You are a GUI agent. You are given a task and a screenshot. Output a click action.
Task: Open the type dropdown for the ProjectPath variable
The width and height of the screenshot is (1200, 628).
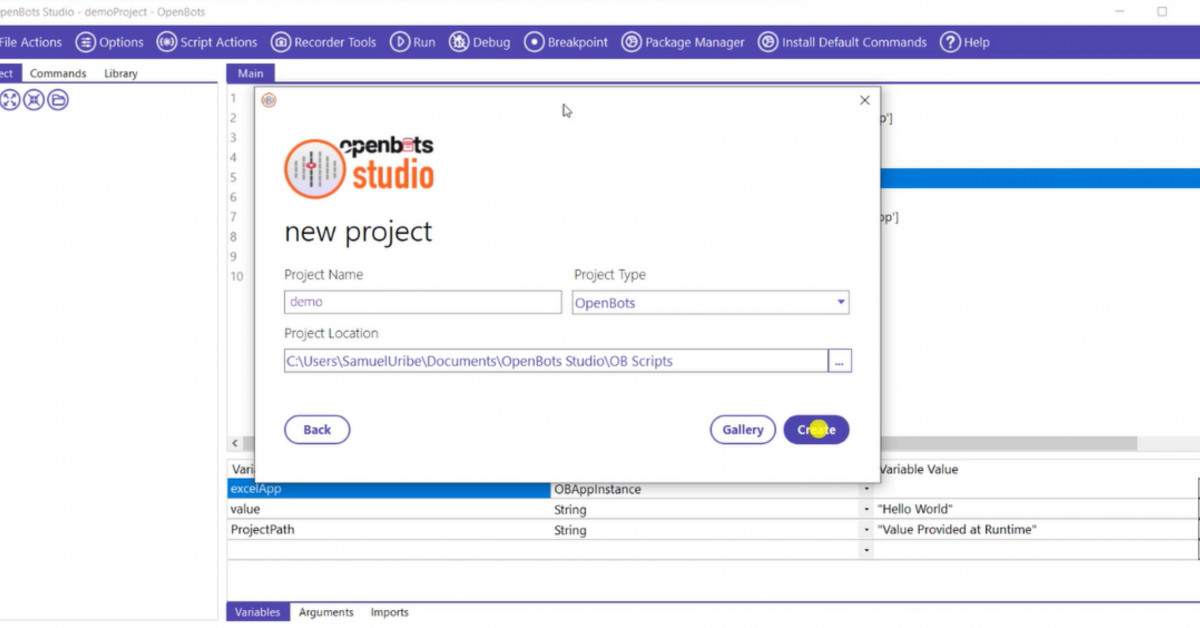pyautogui.click(x=866, y=530)
